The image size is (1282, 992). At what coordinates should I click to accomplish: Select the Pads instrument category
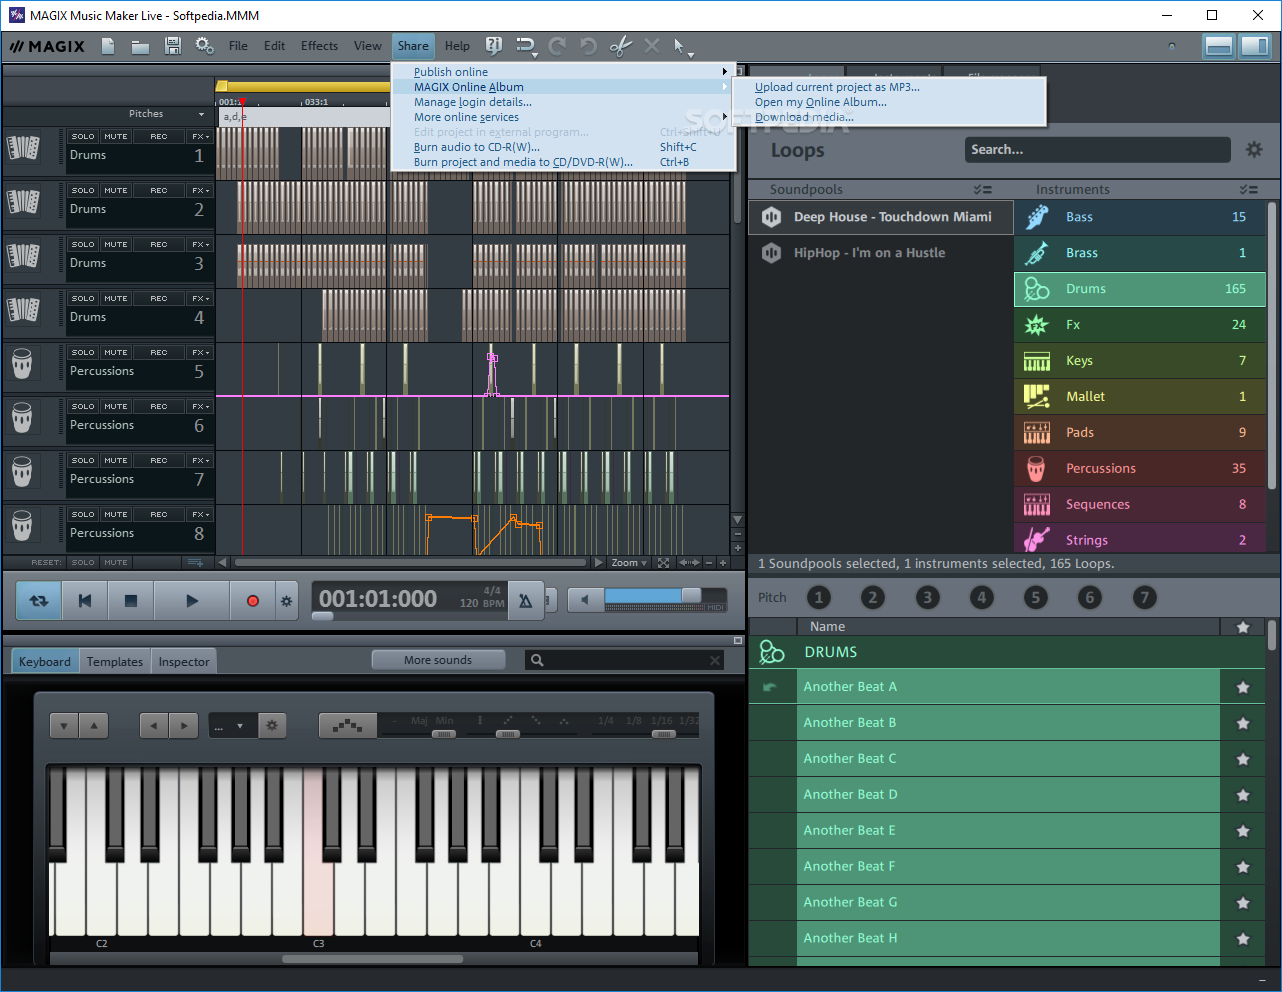[1140, 433]
